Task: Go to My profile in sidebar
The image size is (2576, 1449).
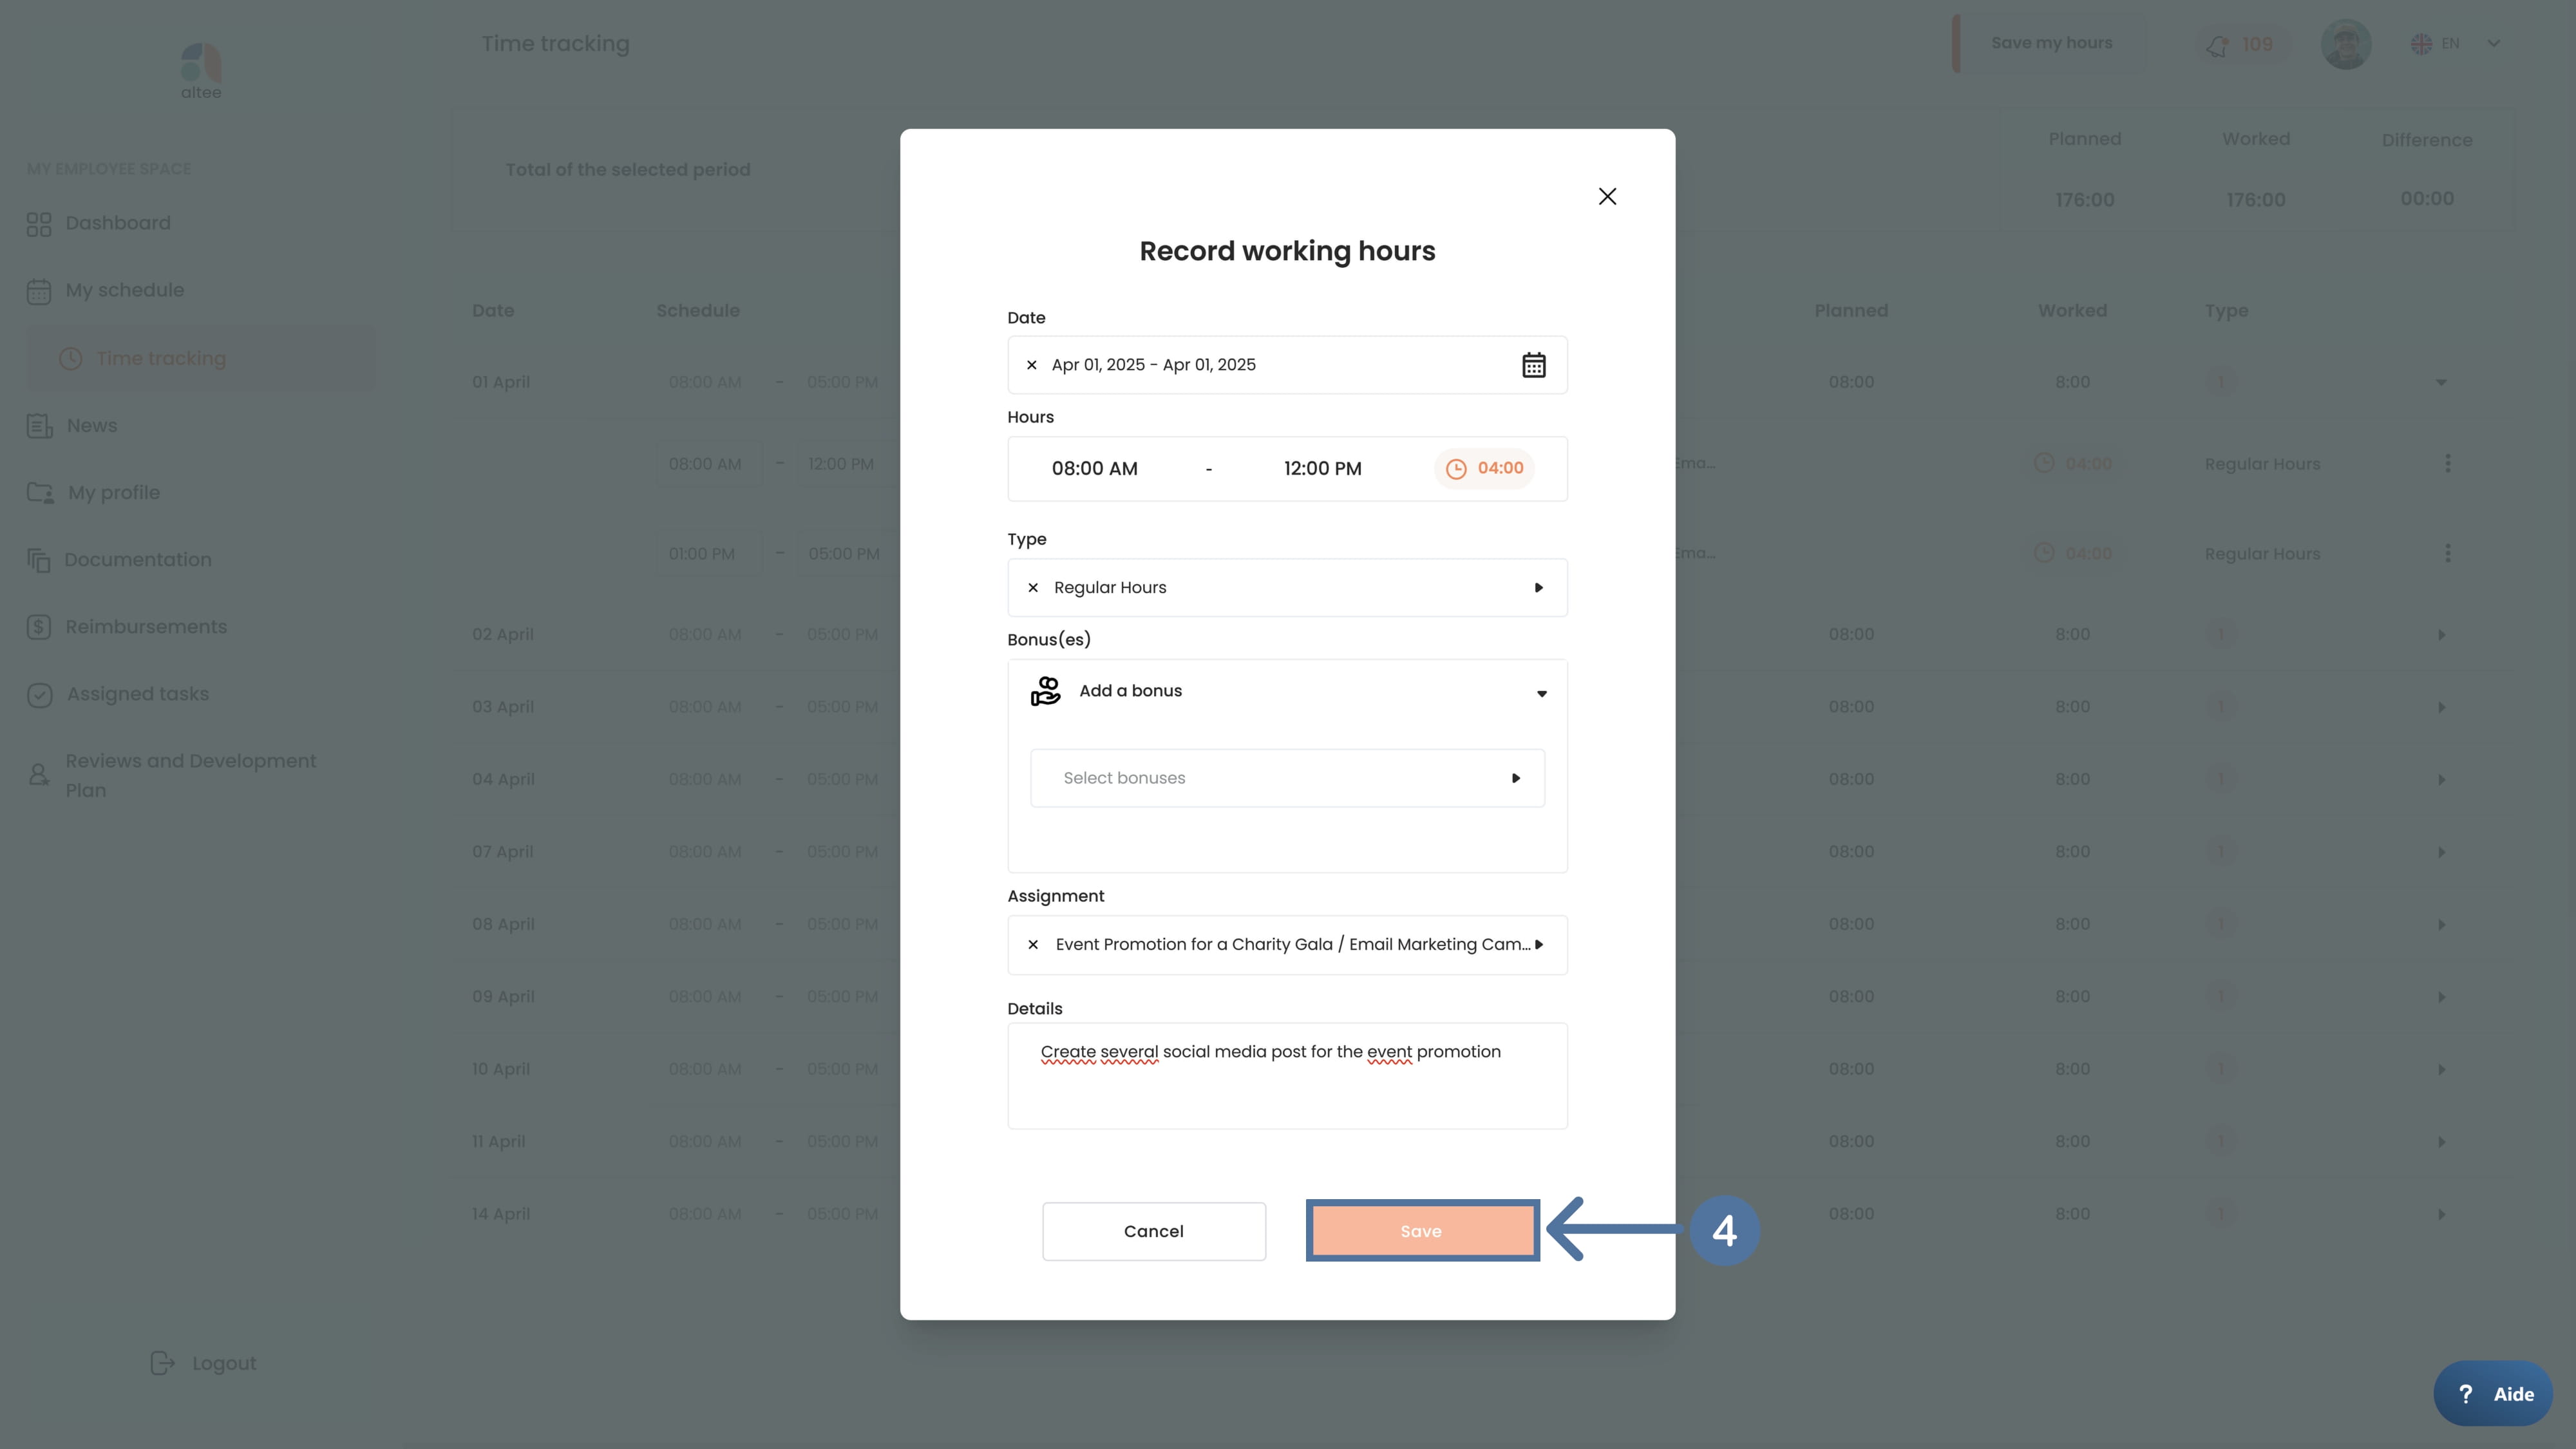Action: (114, 492)
